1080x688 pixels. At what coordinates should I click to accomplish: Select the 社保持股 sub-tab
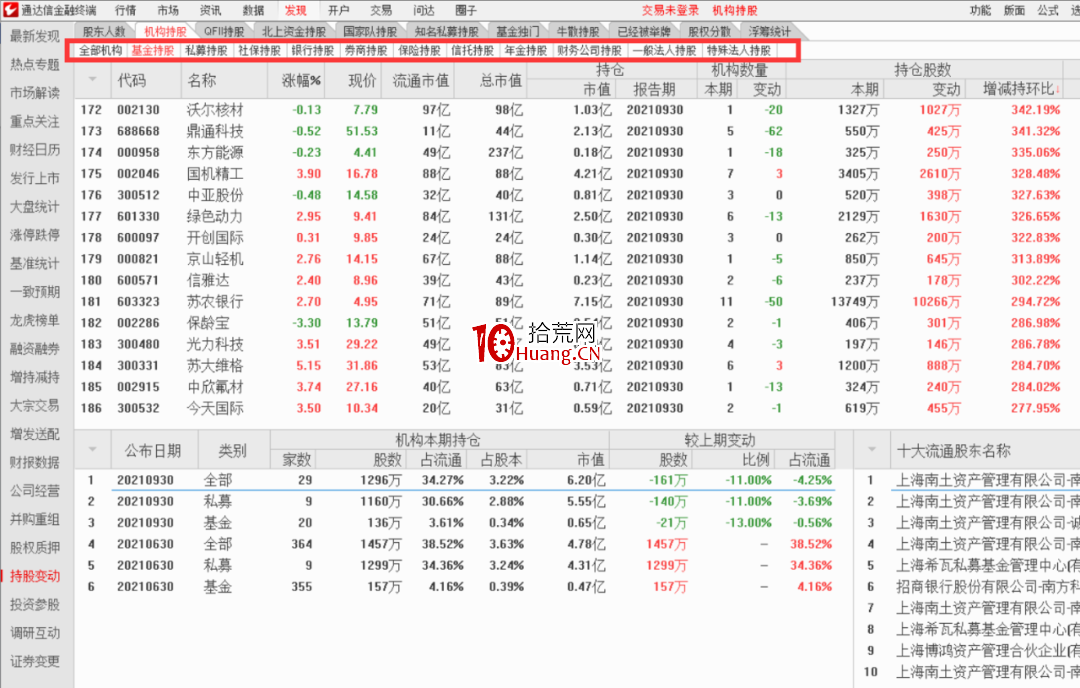click(x=260, y=50)
